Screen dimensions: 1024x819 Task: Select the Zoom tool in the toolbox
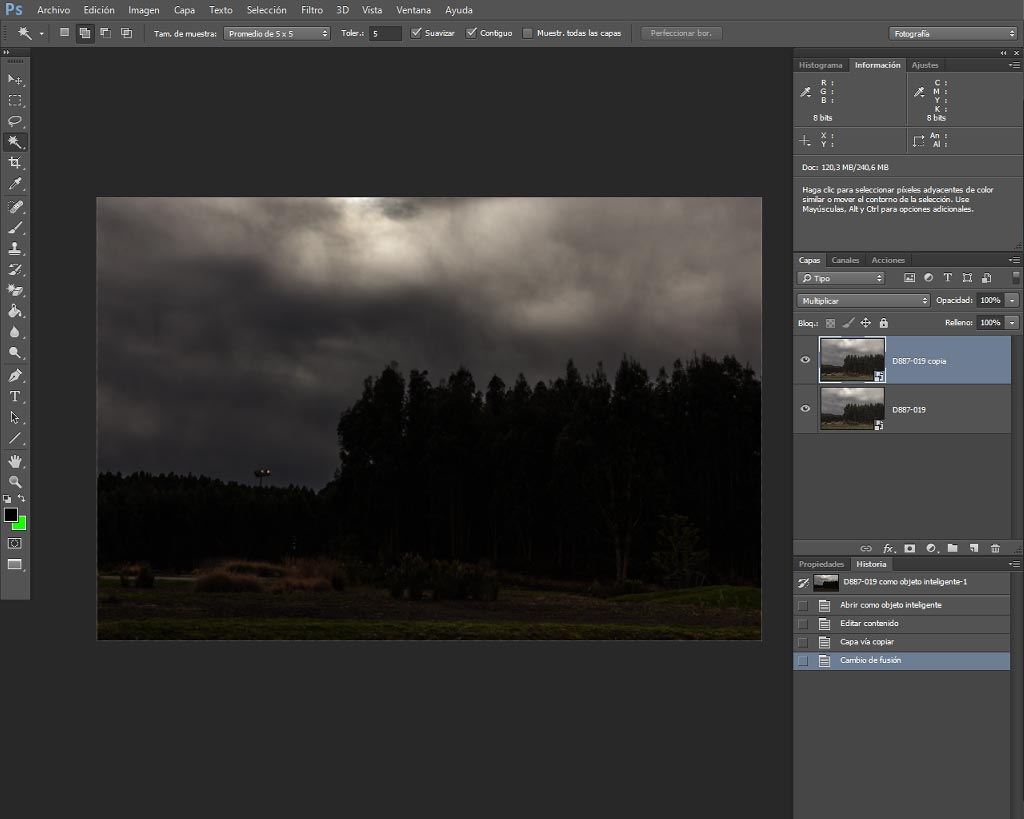coord(15,482)
